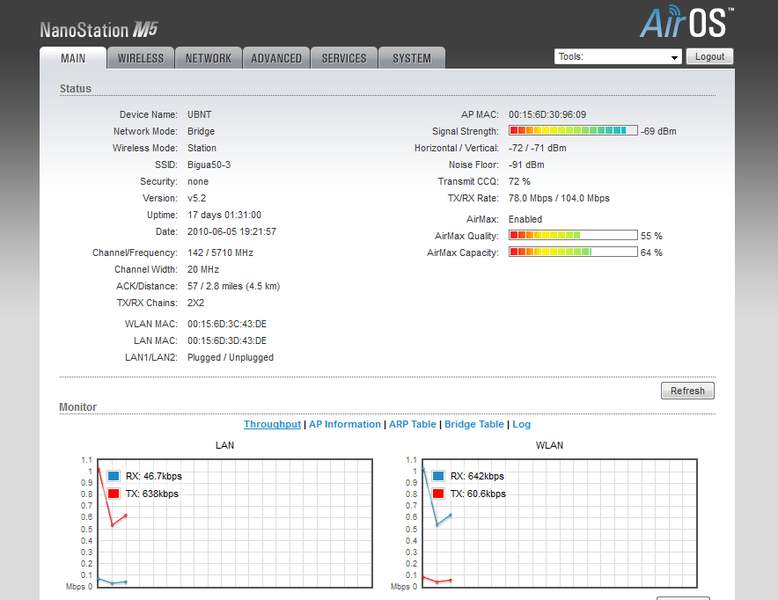Screen dimensions: 778x600
Task: Select the SERVICES tab
Action: click(x=344, y=58)
